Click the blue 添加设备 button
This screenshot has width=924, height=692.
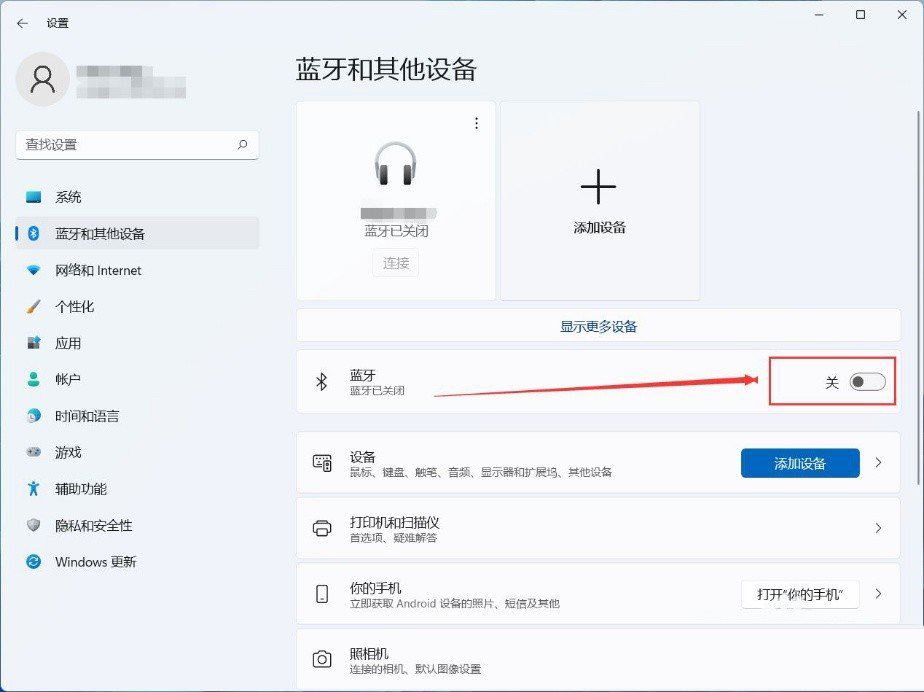800,463
